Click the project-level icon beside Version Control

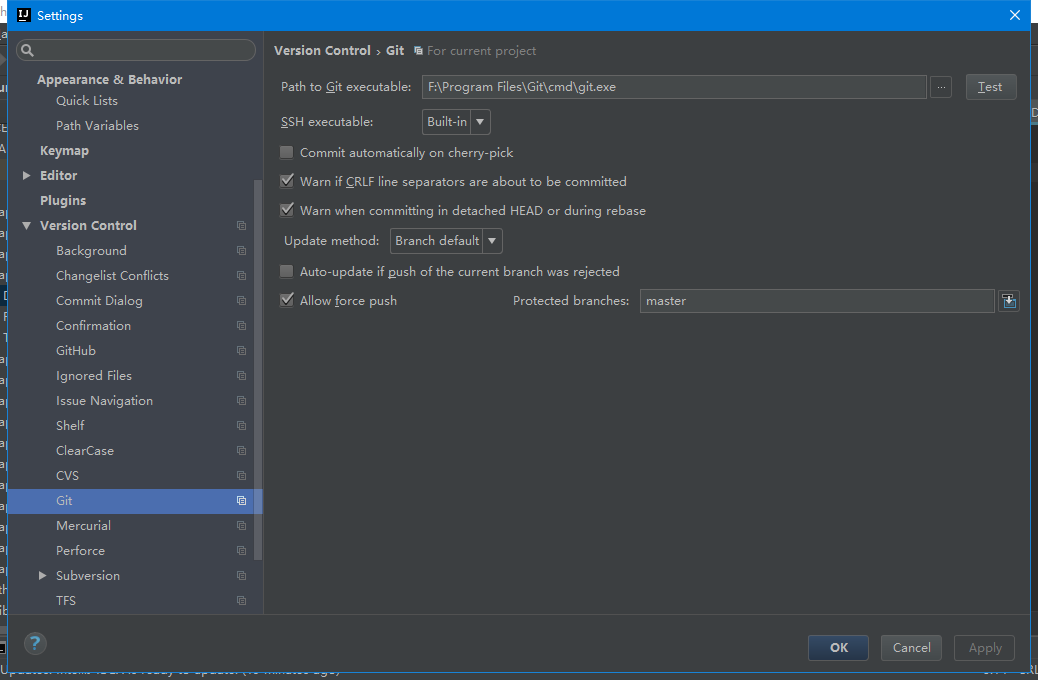pos(242,226)
